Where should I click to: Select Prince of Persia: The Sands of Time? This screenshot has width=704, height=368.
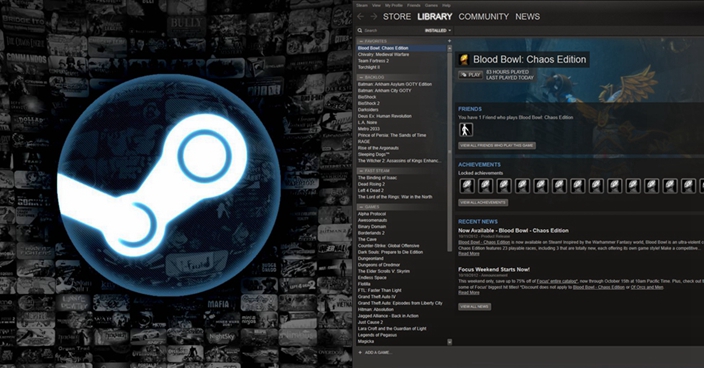[x=392, y=135]
